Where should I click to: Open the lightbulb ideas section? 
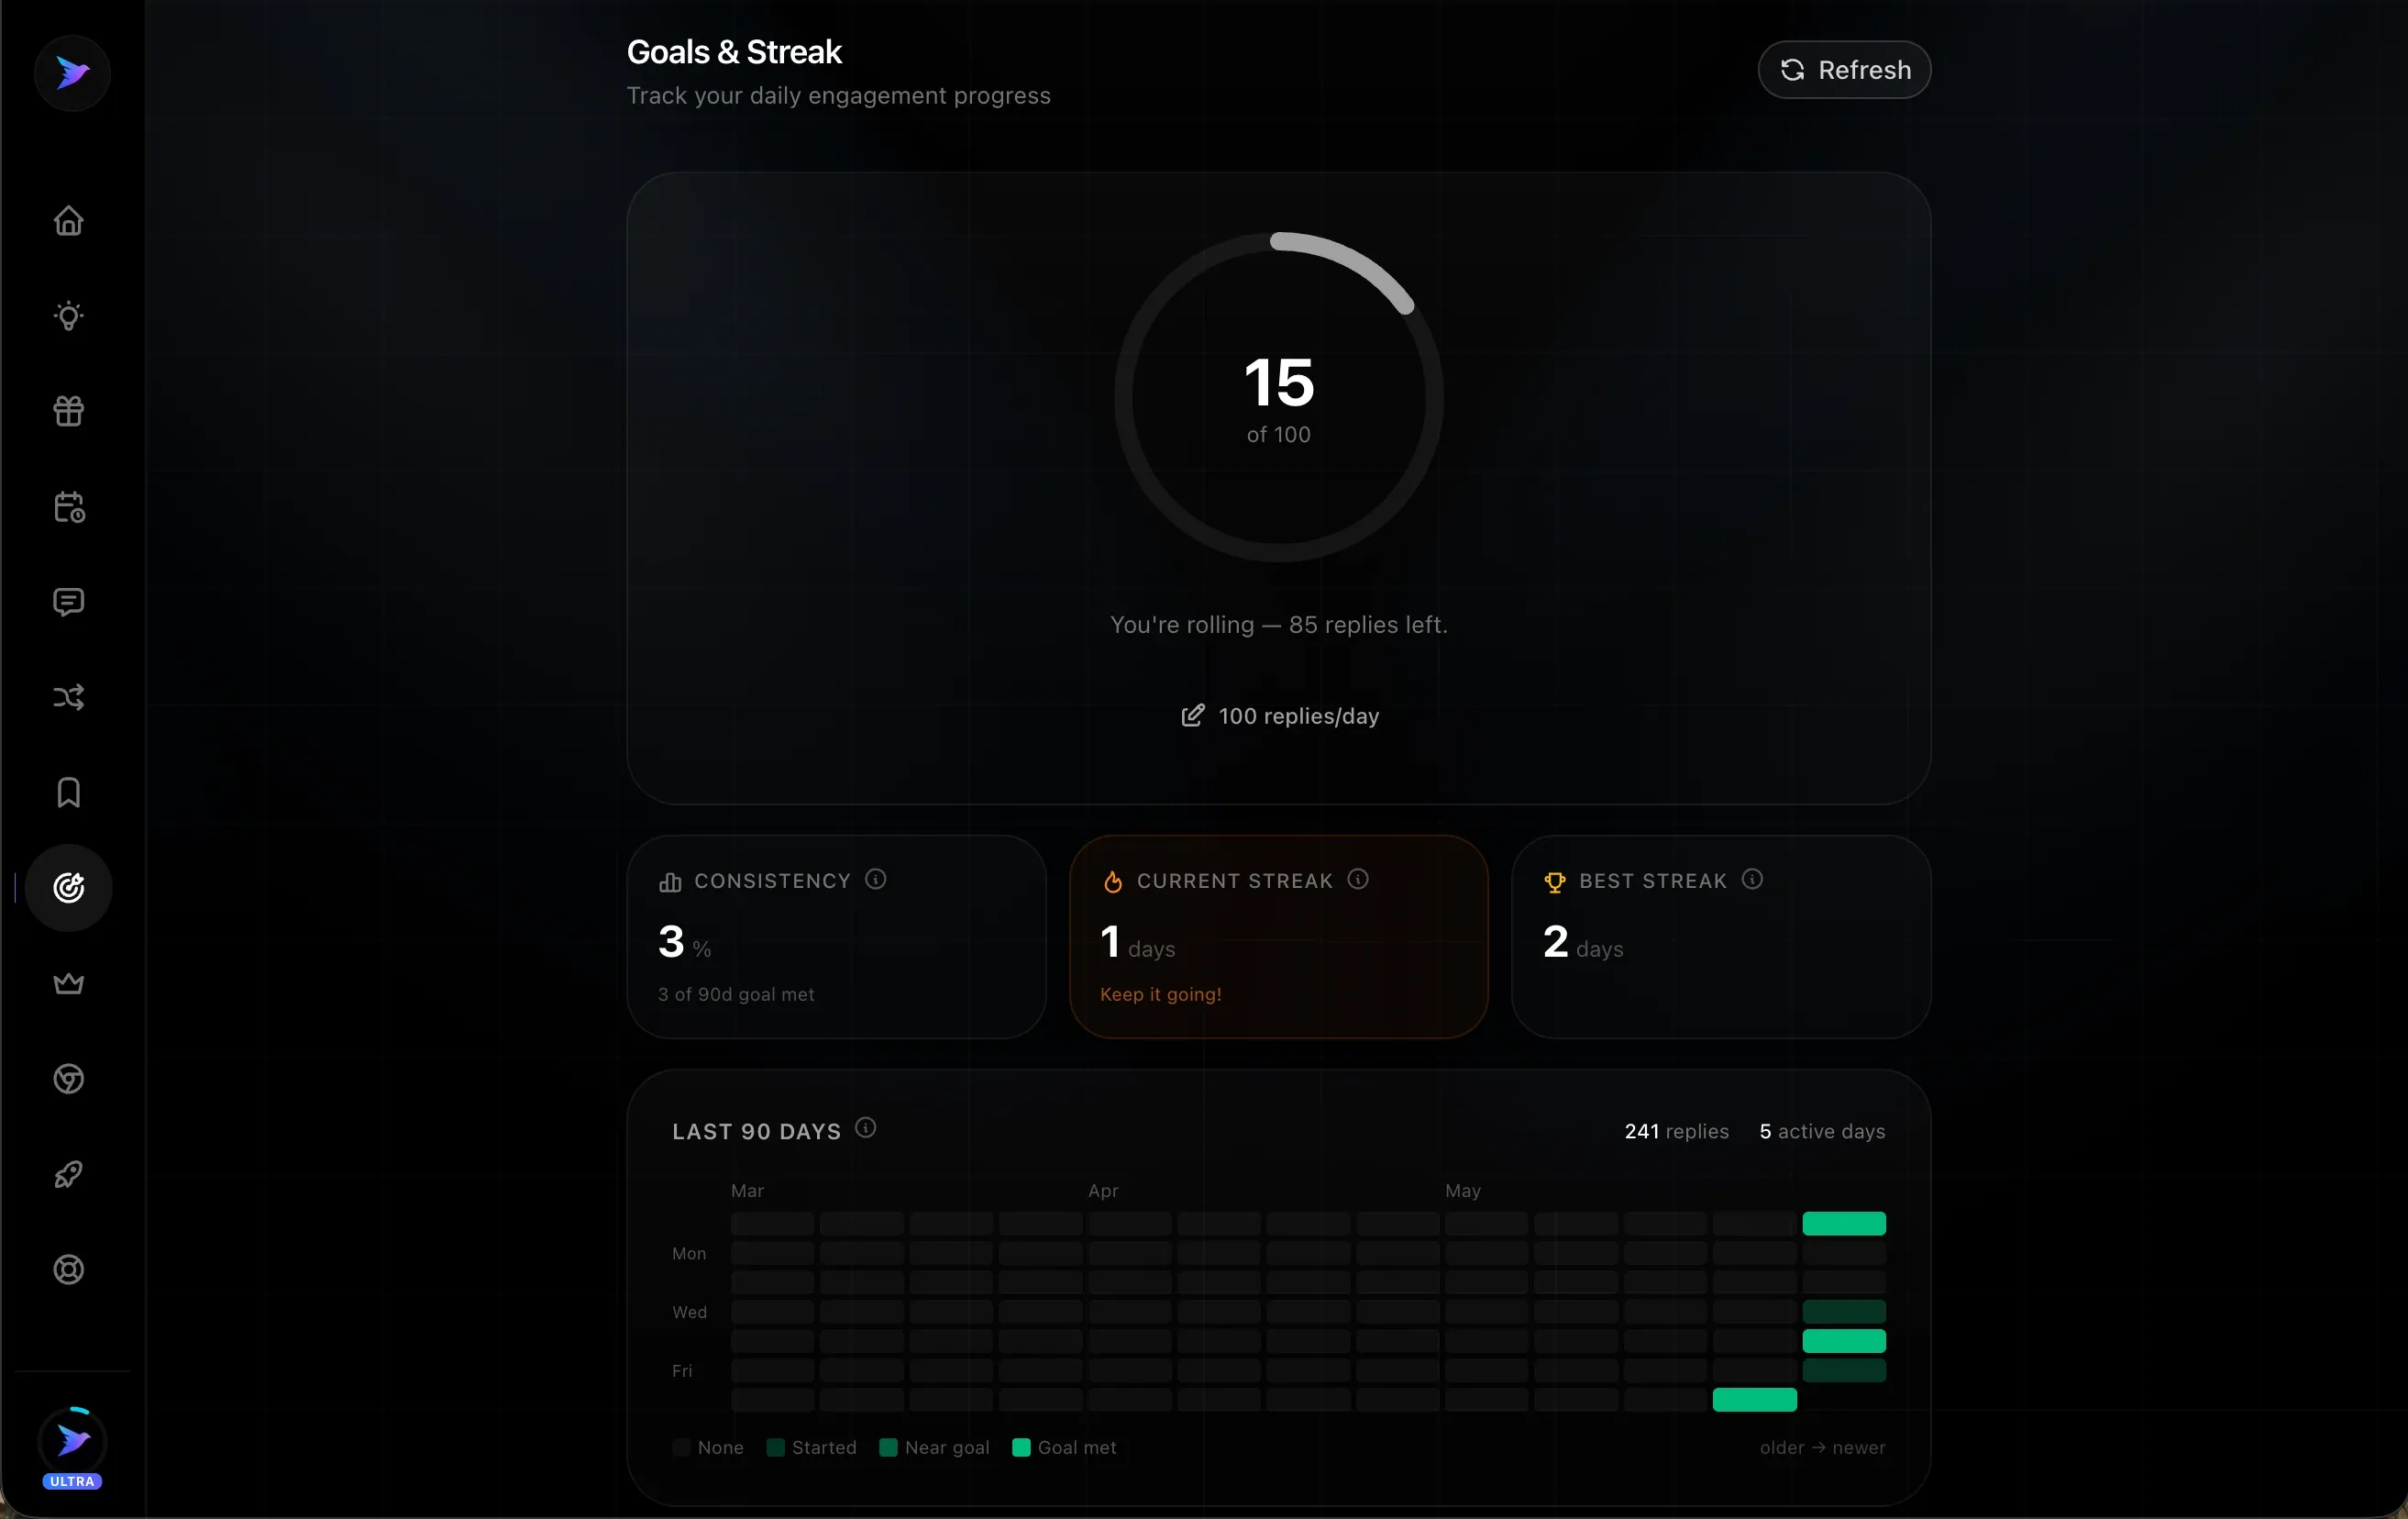pyautogui.click(x=69, y=316)
